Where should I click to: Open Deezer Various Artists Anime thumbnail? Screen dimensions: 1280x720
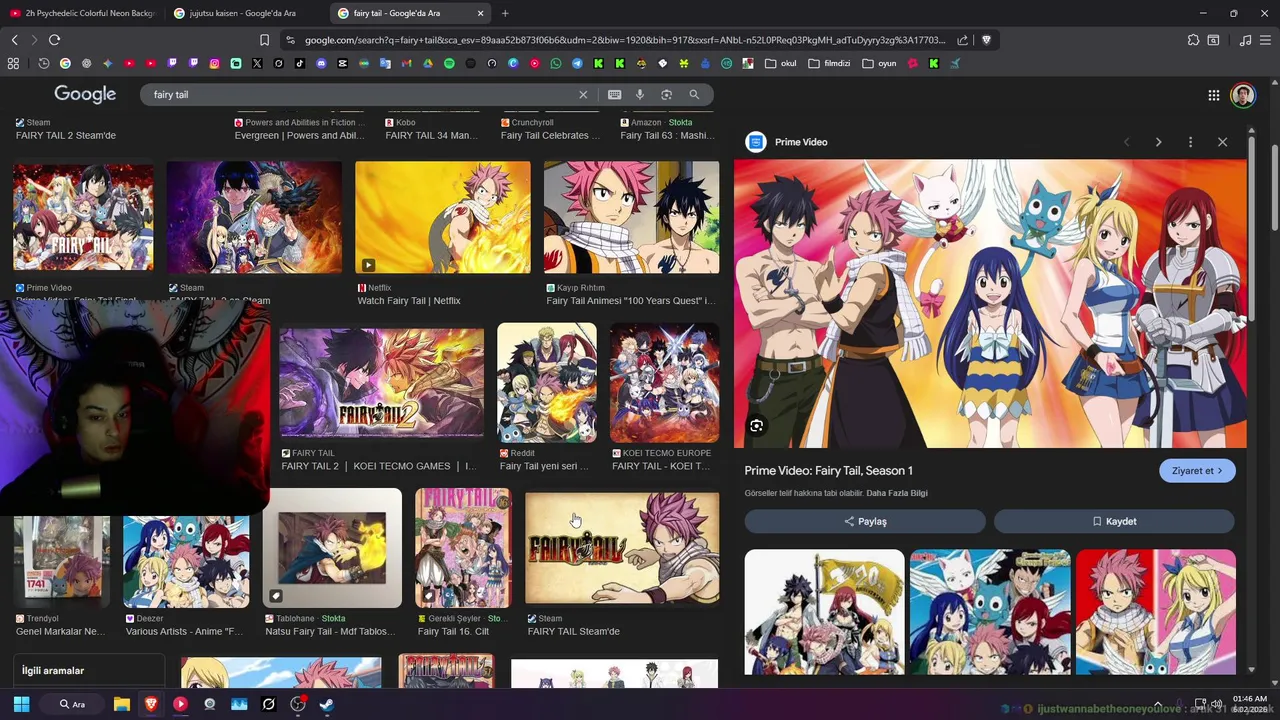(186, 561)
